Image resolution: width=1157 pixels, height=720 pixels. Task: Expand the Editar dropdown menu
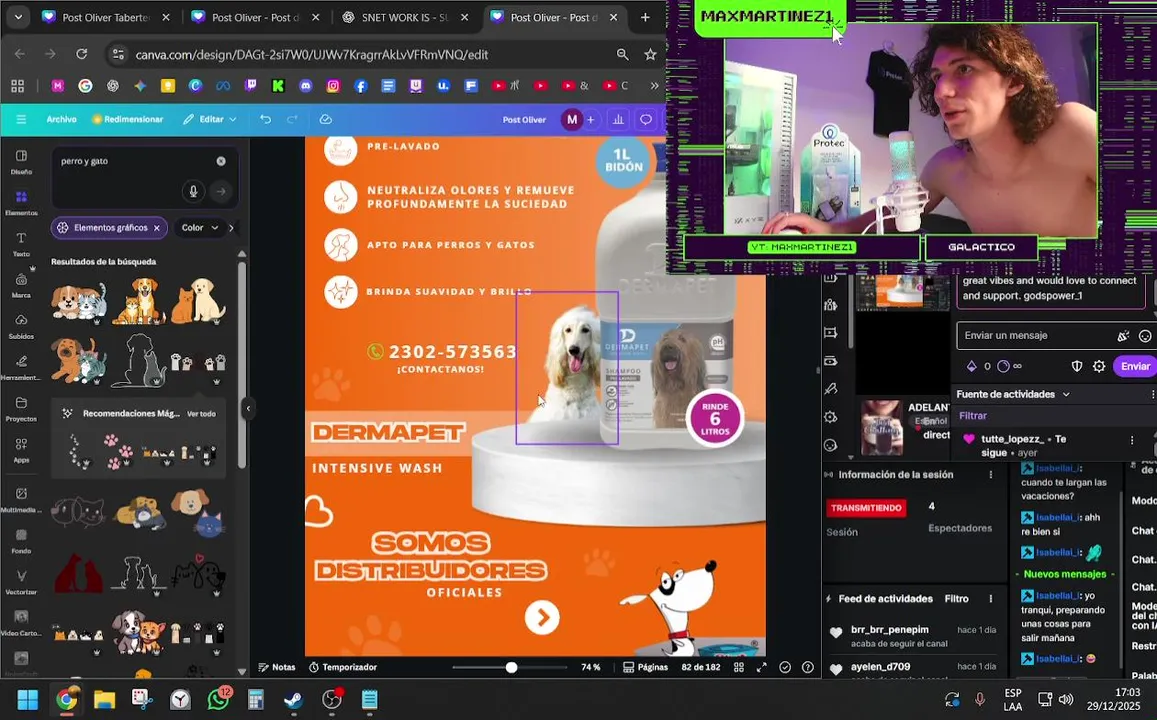click(210, 120)
